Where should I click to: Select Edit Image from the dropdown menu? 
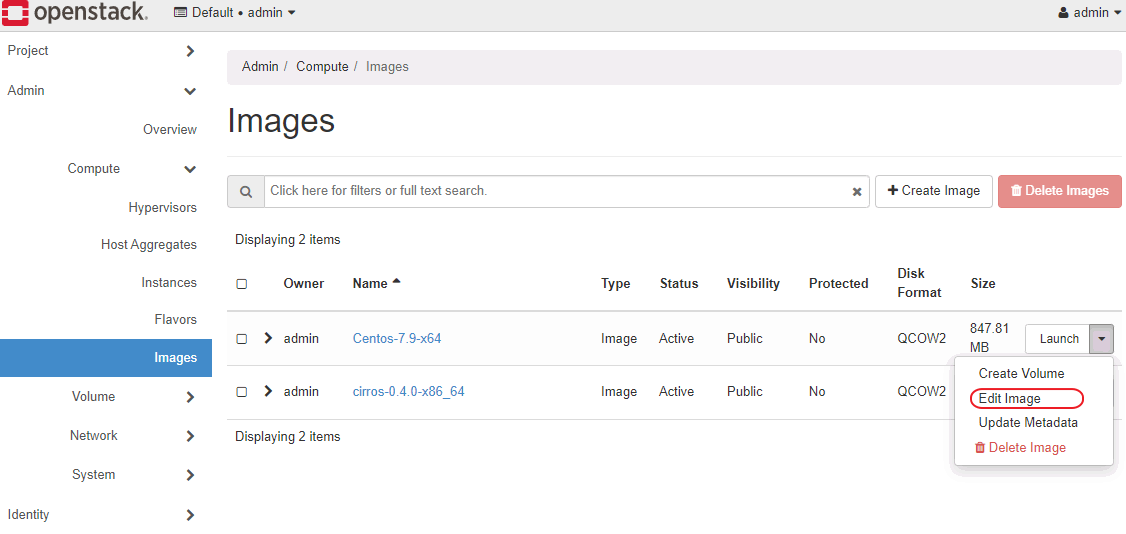(1010, 398)
